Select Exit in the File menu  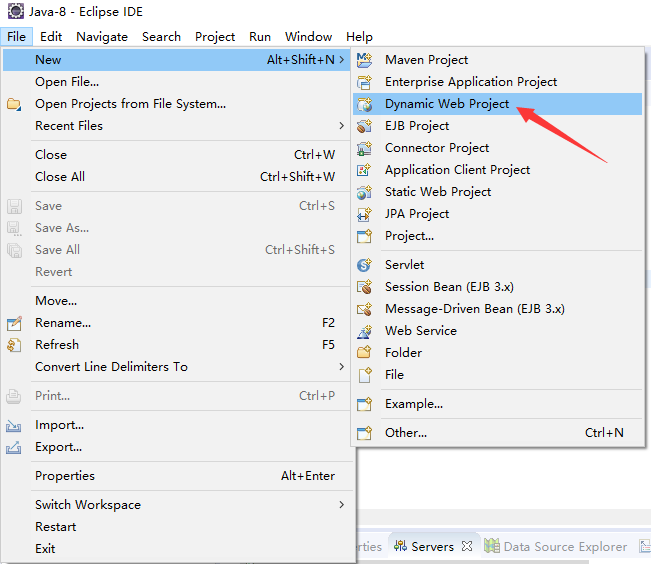176,549
